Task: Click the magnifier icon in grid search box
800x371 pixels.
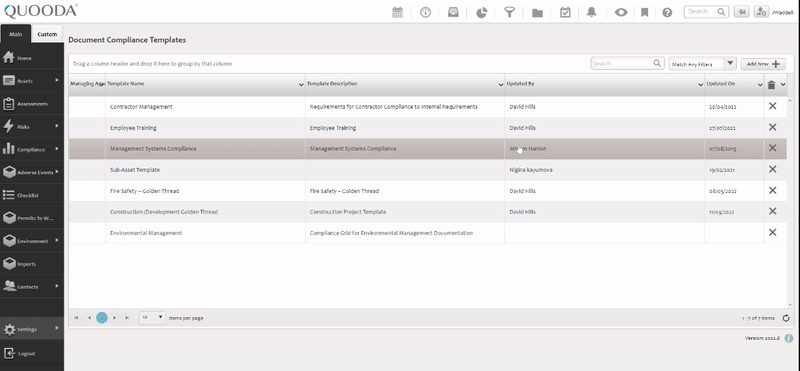Action: pyautogui.click(x=658, y=63)
